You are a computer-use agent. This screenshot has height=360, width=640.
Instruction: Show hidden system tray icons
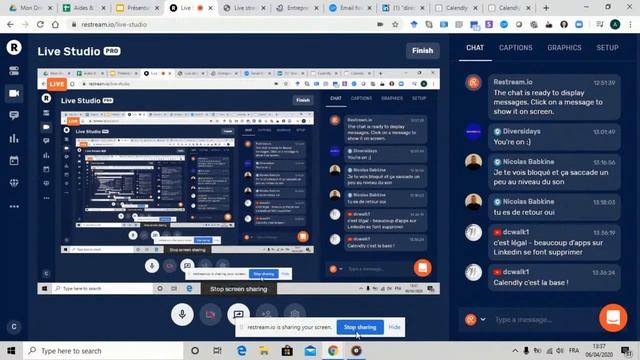[x=515, y=351]
